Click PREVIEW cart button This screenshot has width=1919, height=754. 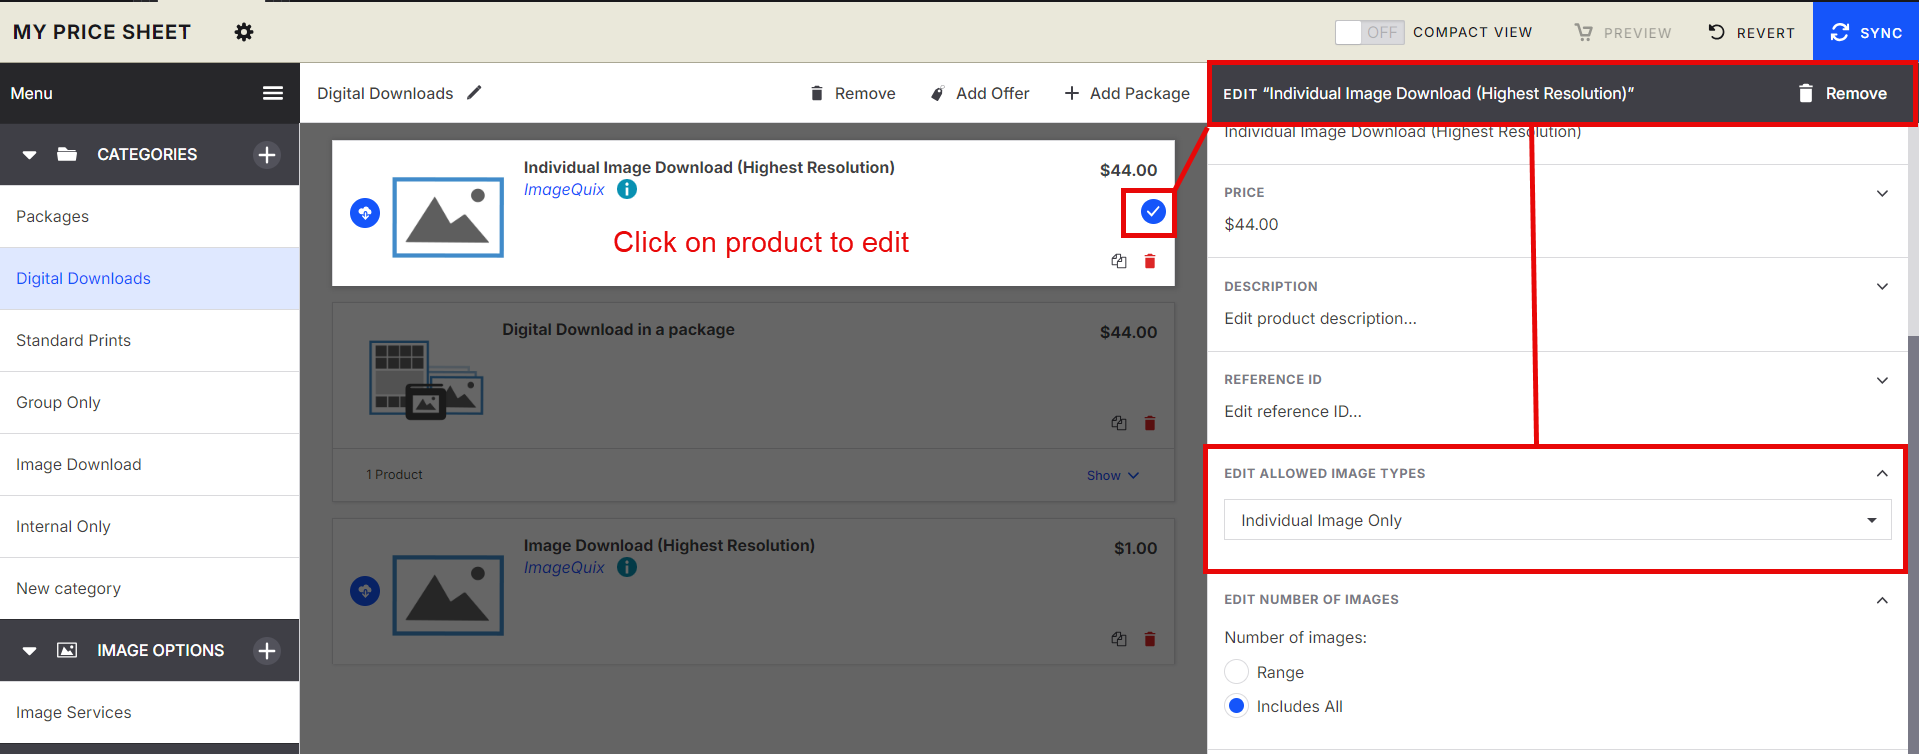tap(1623, 32)
